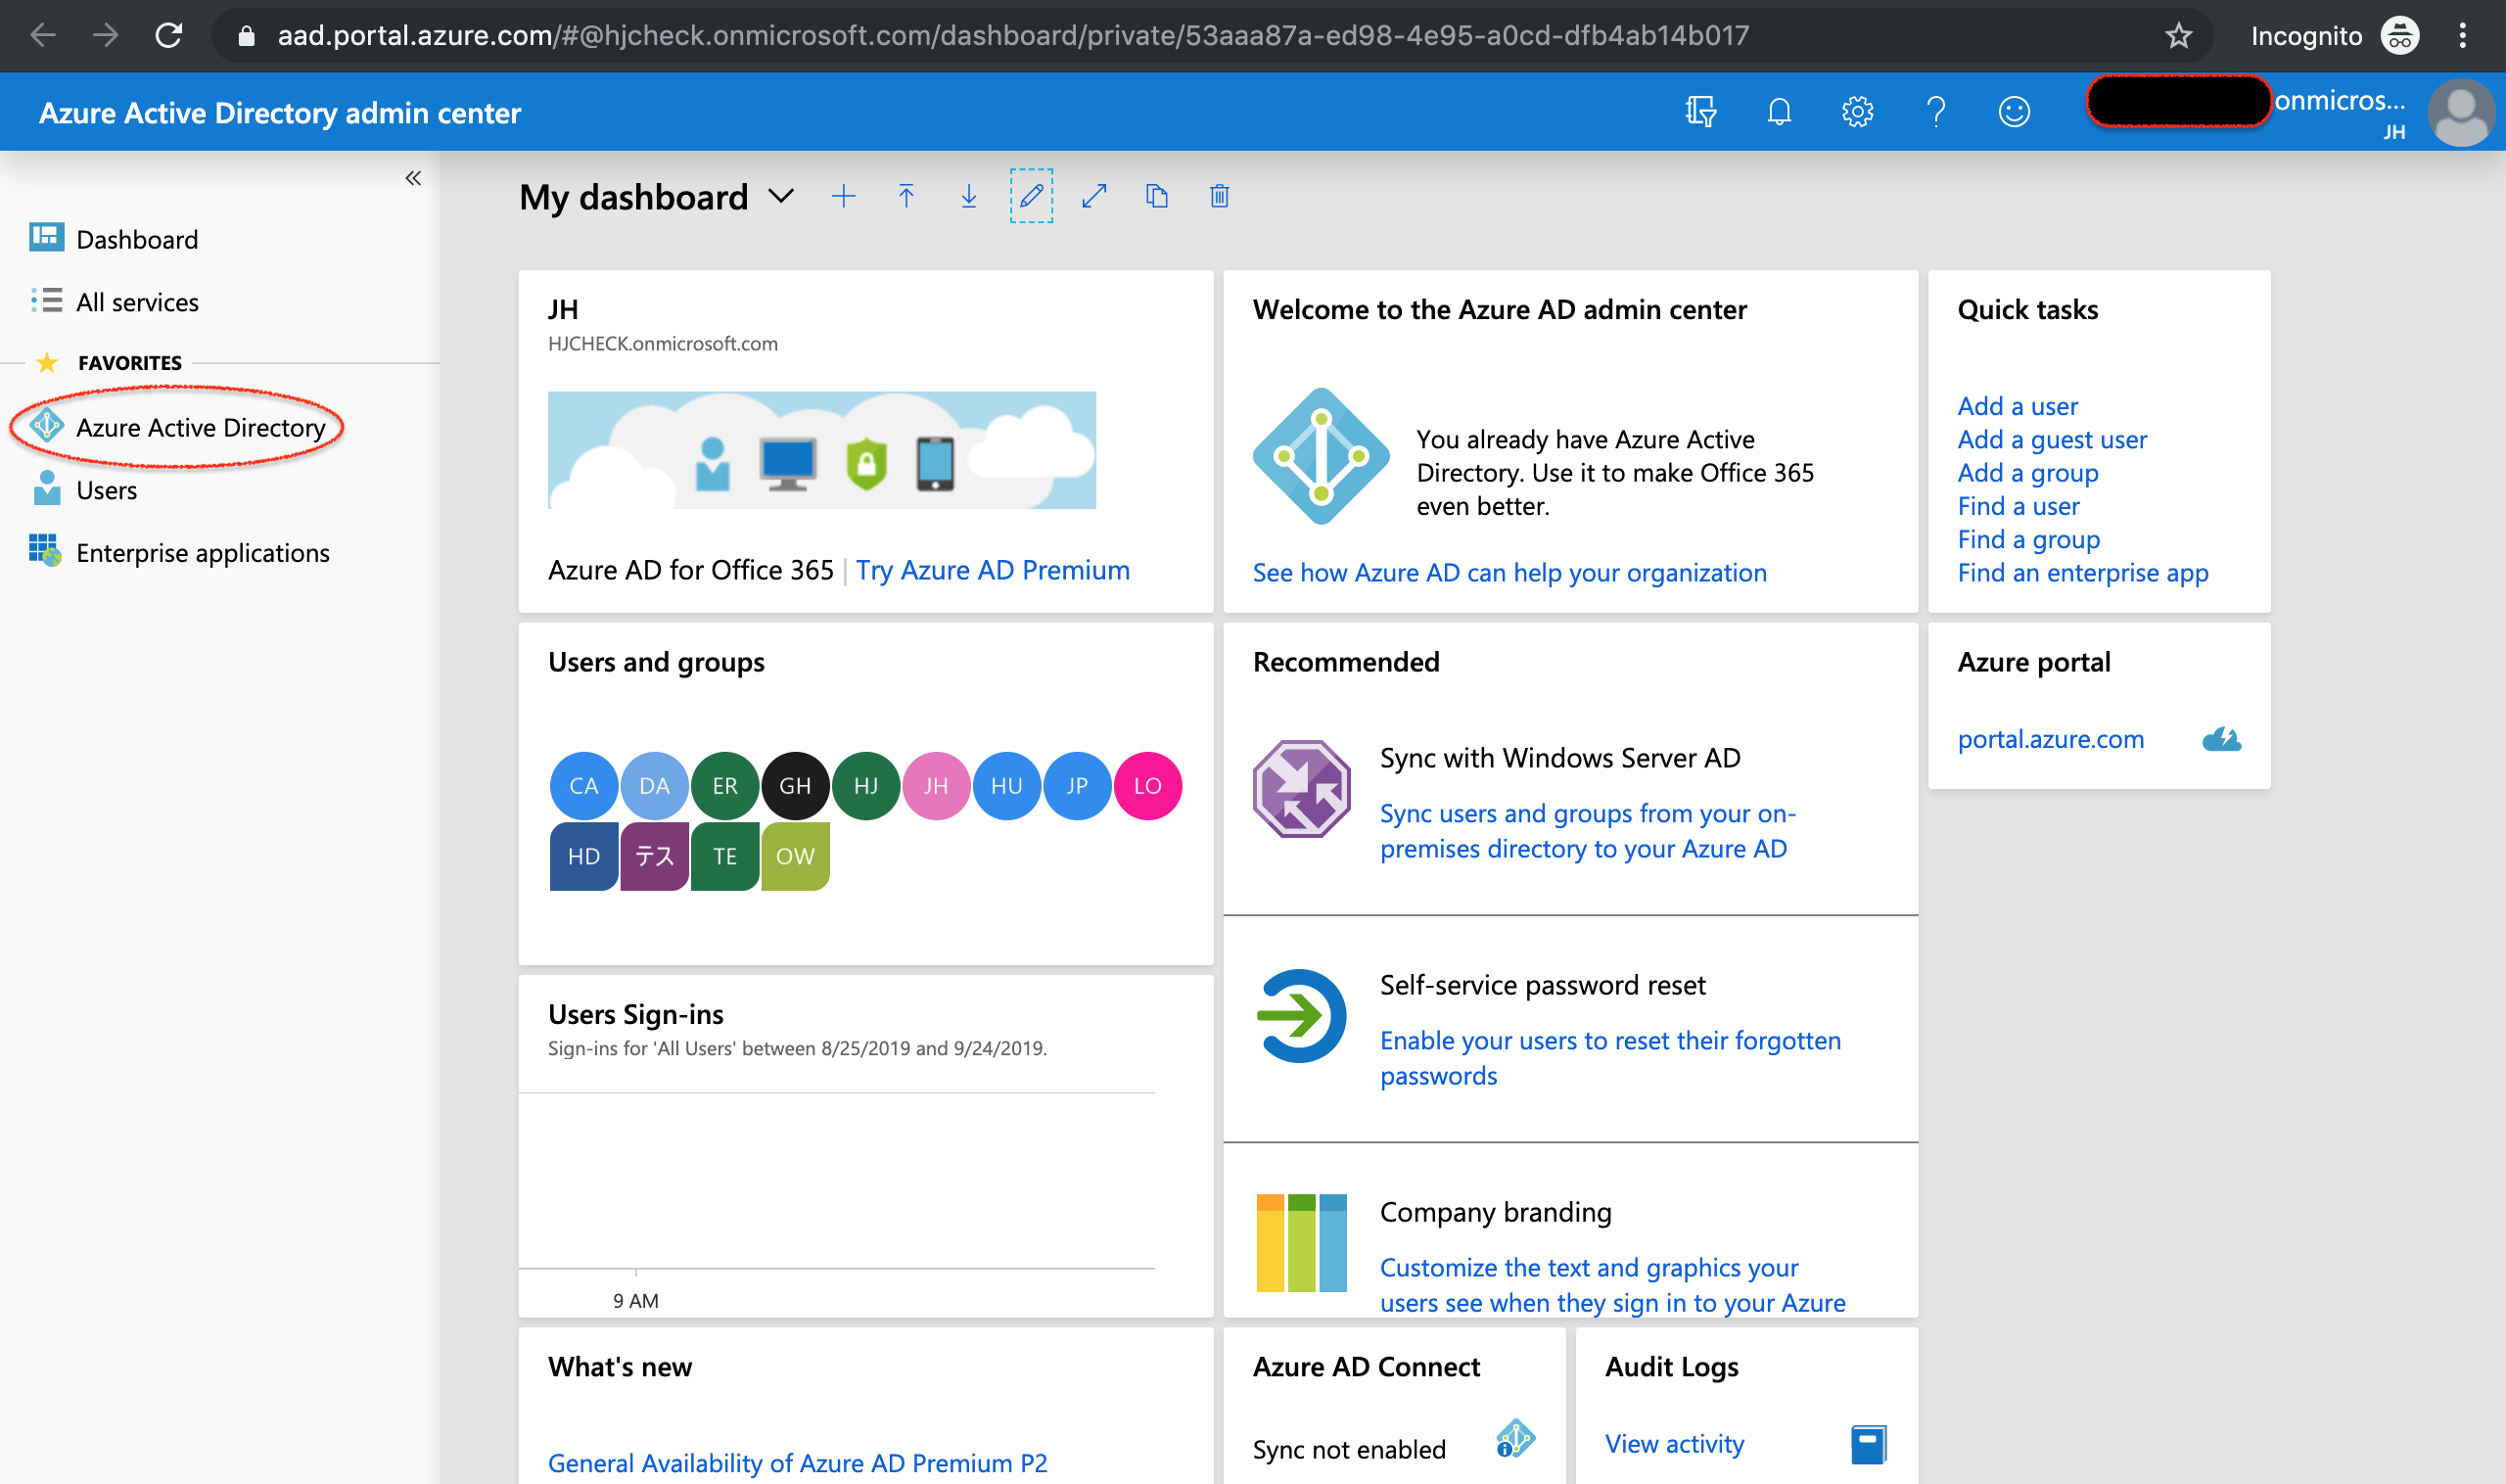Click the Audit Logs book icon
This screenshot has width=2506, height=1484.
1868,1444
